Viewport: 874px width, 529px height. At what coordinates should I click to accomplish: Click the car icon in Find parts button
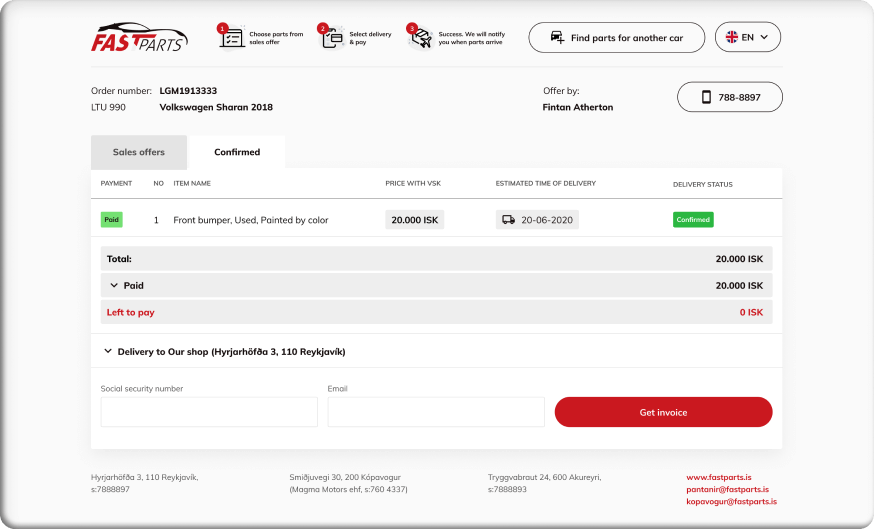(557, 38)
